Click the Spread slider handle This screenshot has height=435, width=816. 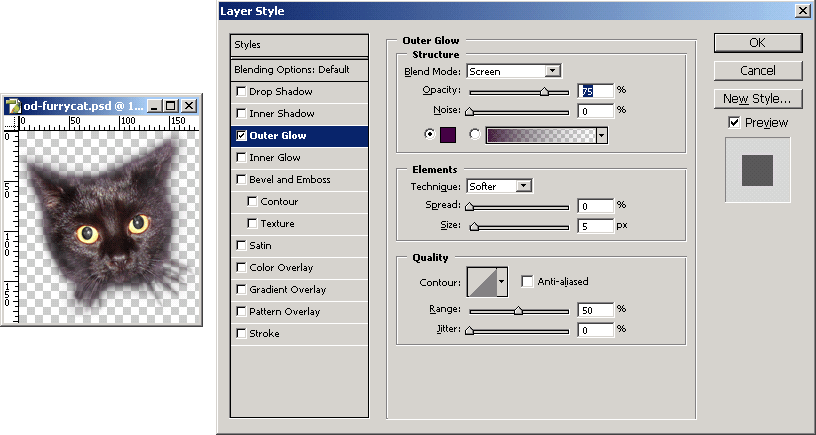(x=469, y=206)
